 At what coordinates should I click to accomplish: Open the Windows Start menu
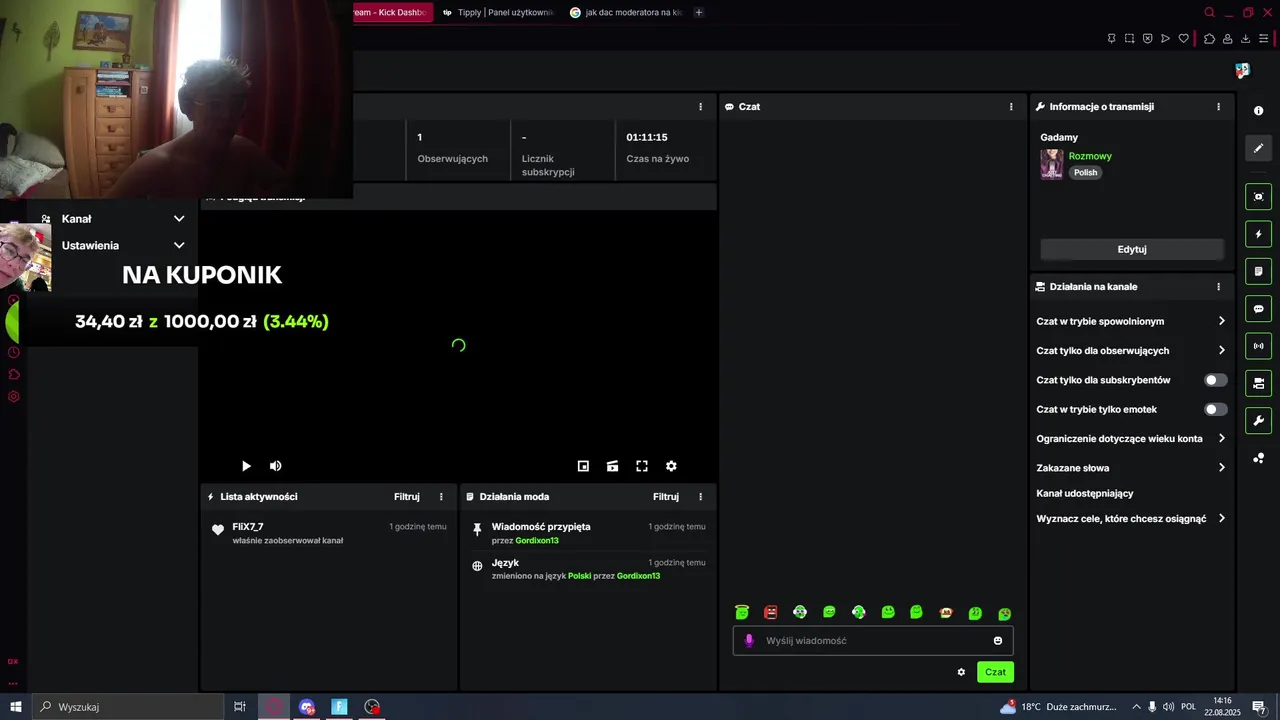(x=16, y=707)
